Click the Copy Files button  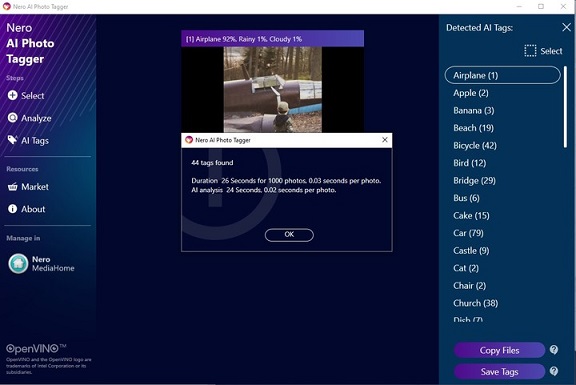click(499, 350)
